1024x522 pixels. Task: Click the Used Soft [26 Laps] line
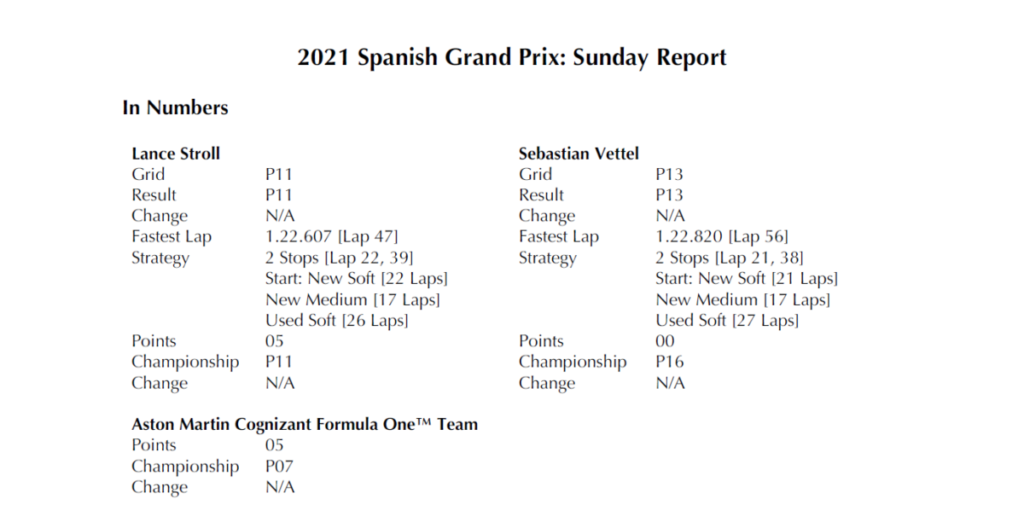(337, 321)
